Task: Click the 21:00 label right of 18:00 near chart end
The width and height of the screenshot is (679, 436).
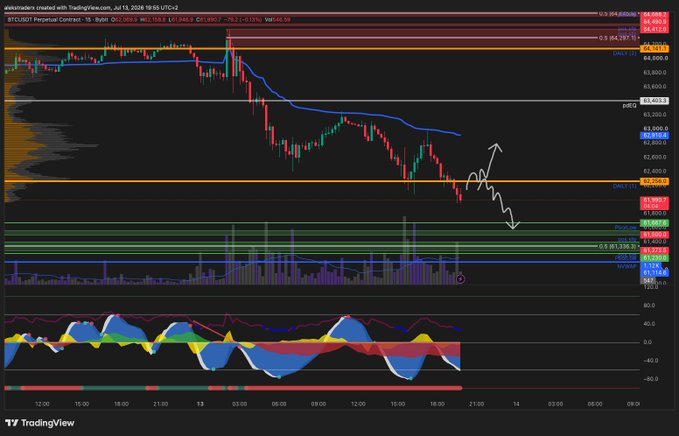Action: [x=476, y=404]
